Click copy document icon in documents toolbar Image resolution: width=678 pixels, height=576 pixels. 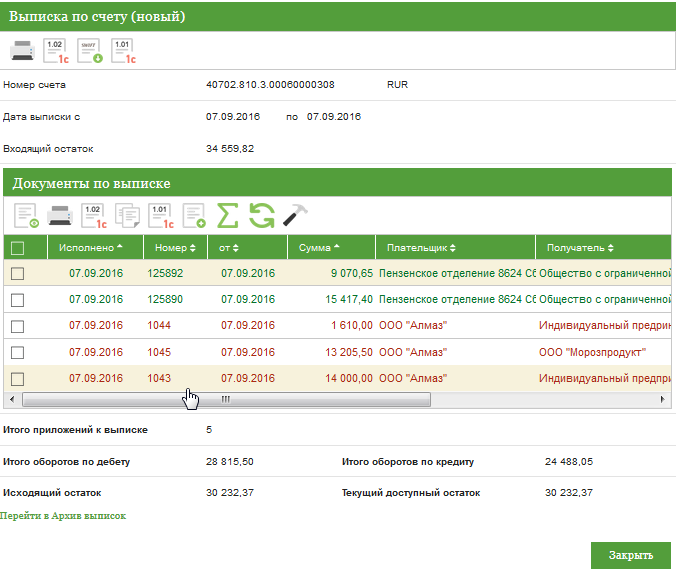tap(127, 215)
